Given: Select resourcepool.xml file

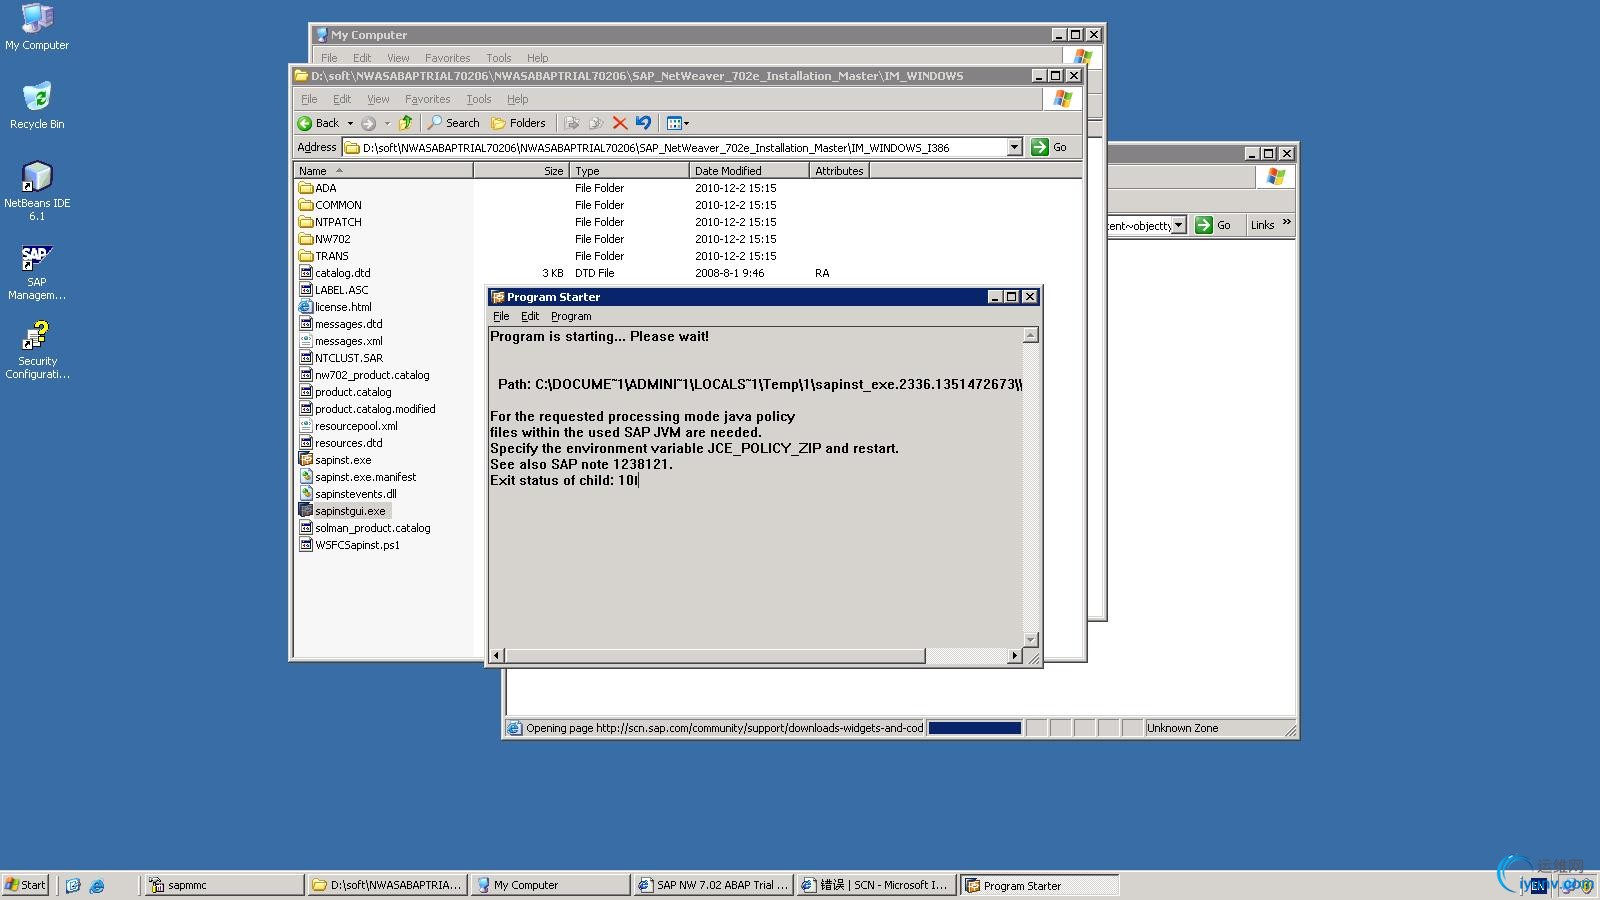Looking at the screenshot, I should [348, 426].
